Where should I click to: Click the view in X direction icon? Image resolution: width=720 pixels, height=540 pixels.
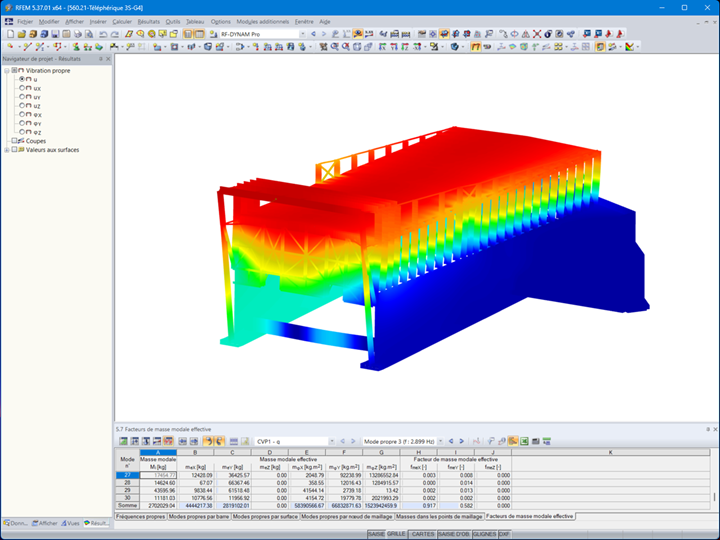click(382, 47)
